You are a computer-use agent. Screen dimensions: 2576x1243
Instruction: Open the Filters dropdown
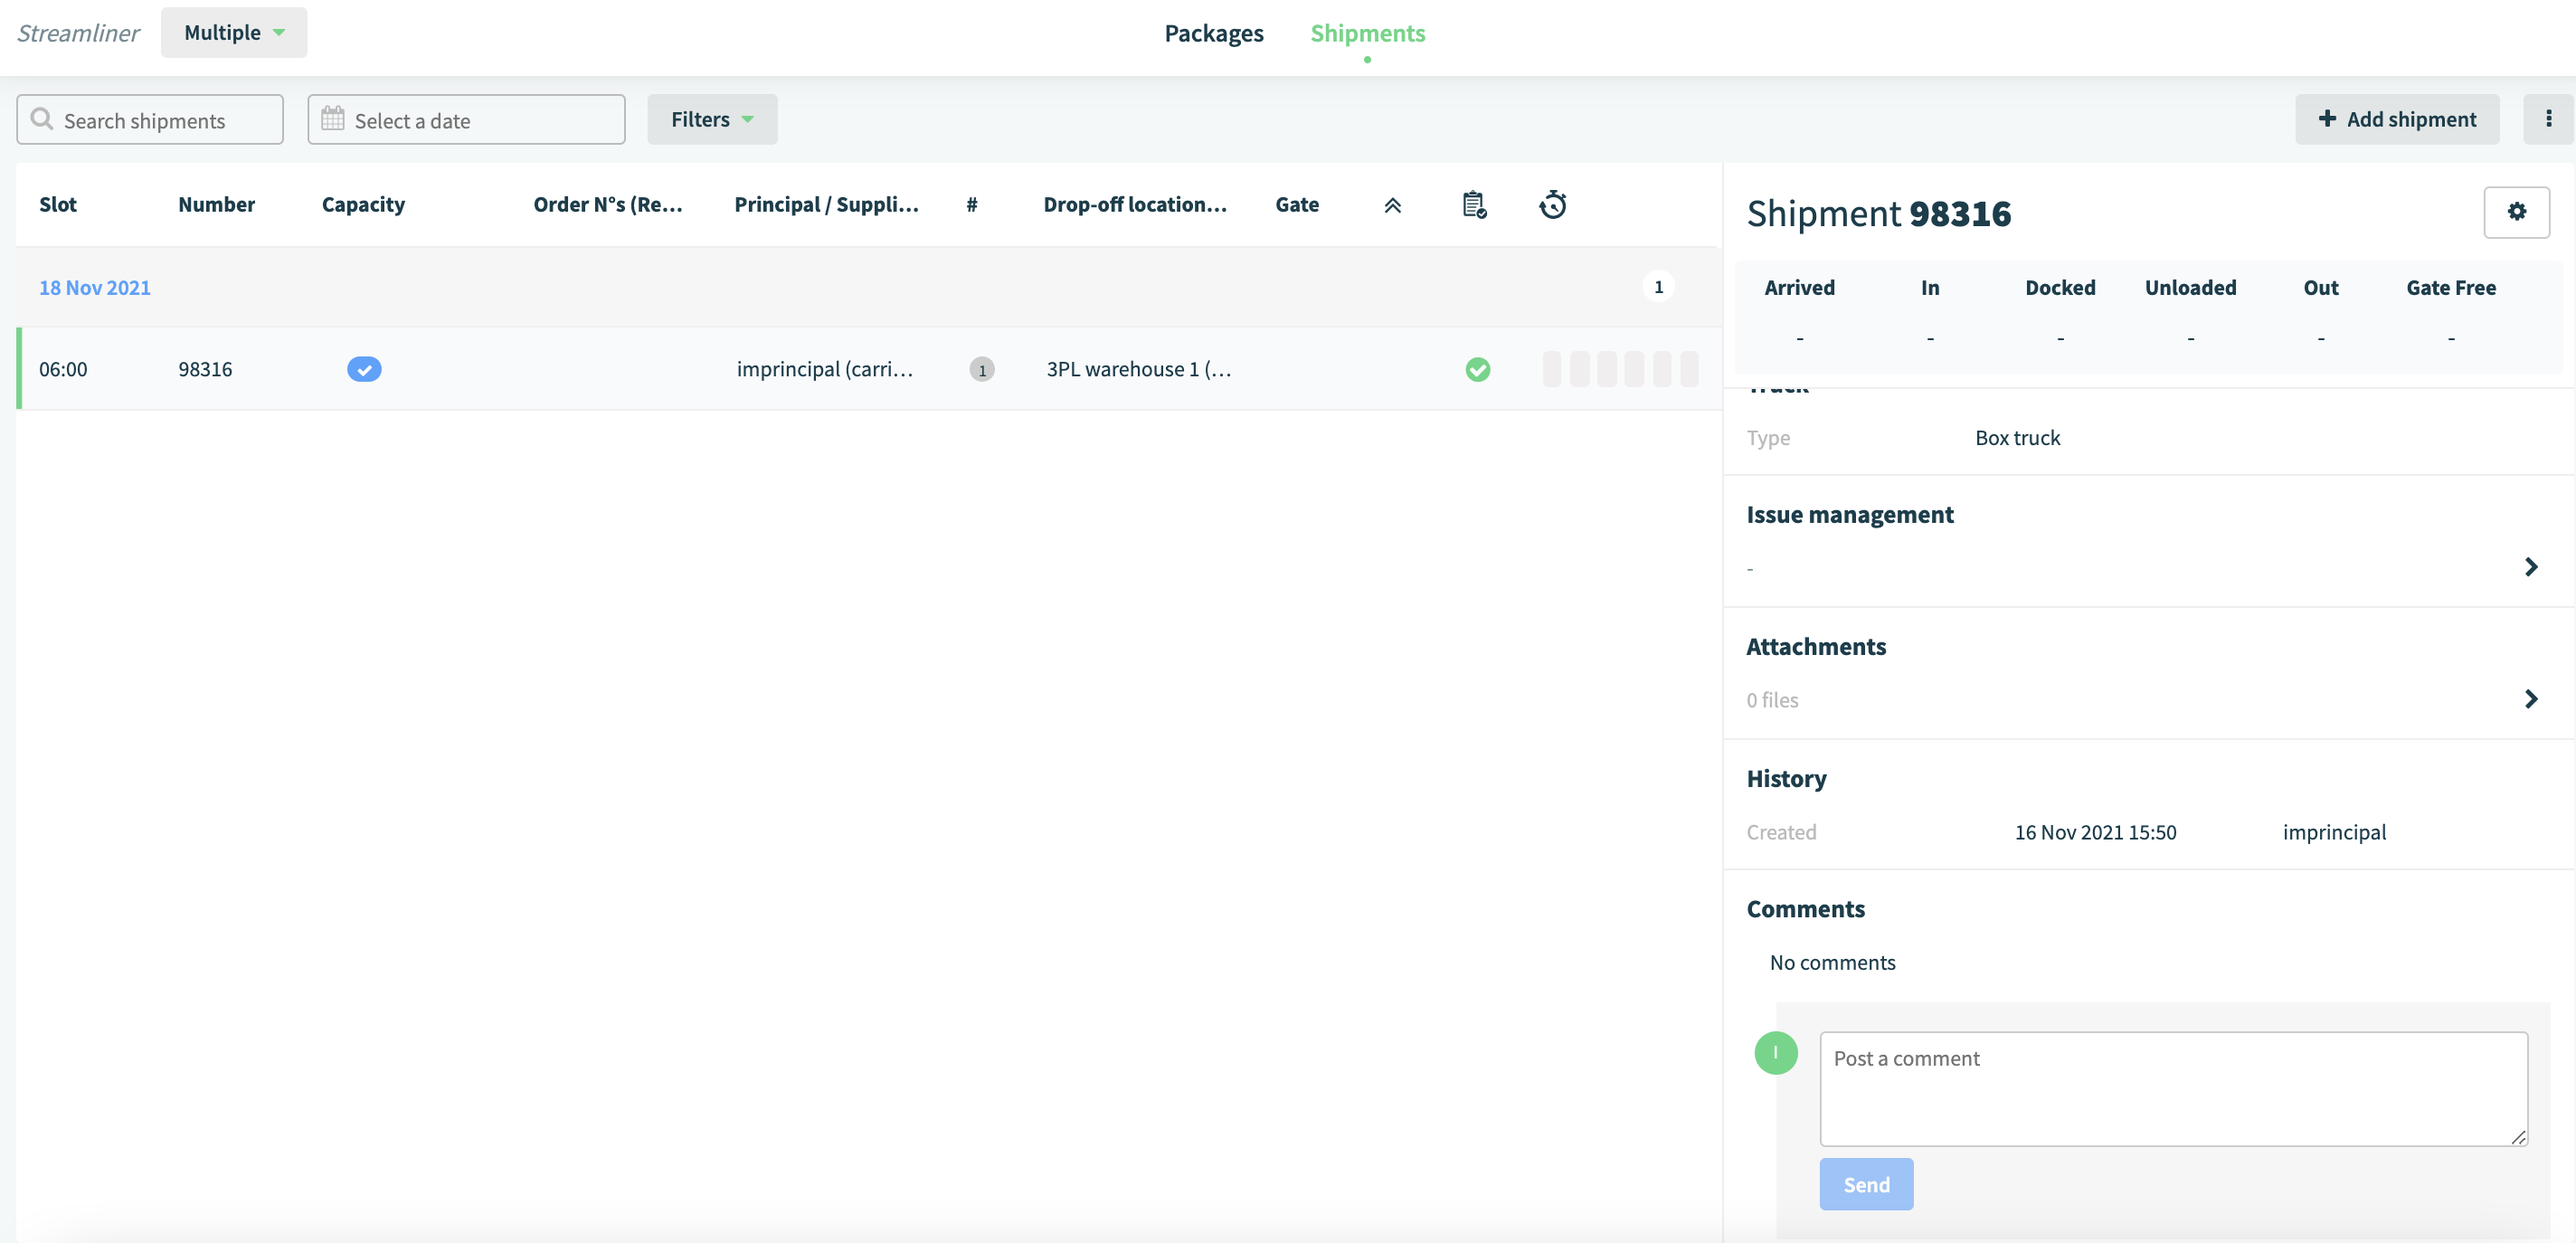pos(711,119)
